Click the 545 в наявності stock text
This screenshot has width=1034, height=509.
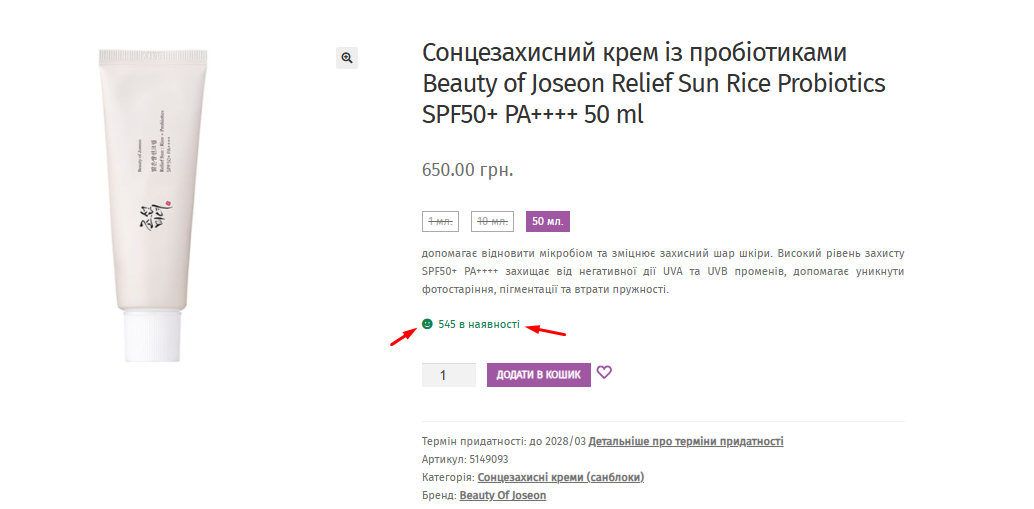[x=478, y=324]
